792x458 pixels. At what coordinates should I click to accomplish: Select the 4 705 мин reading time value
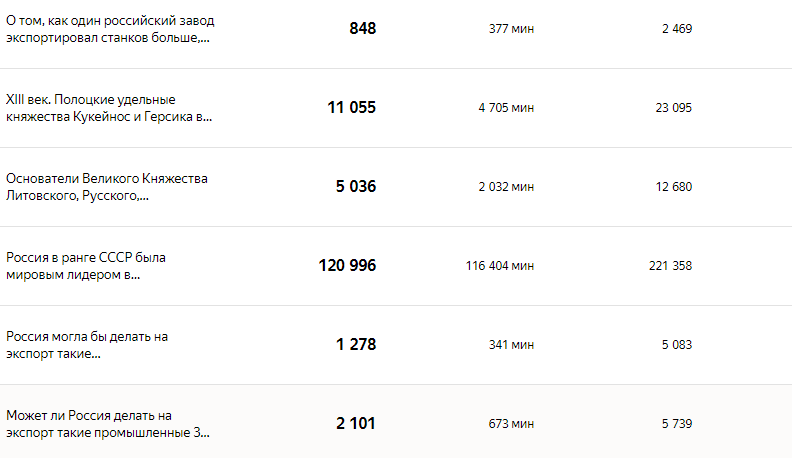(x=506, y=108)
